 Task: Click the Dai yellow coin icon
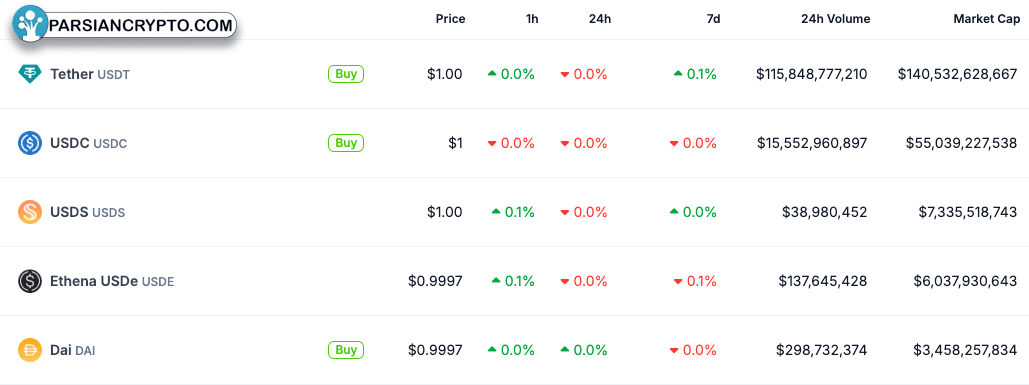(x=30, y=350)
